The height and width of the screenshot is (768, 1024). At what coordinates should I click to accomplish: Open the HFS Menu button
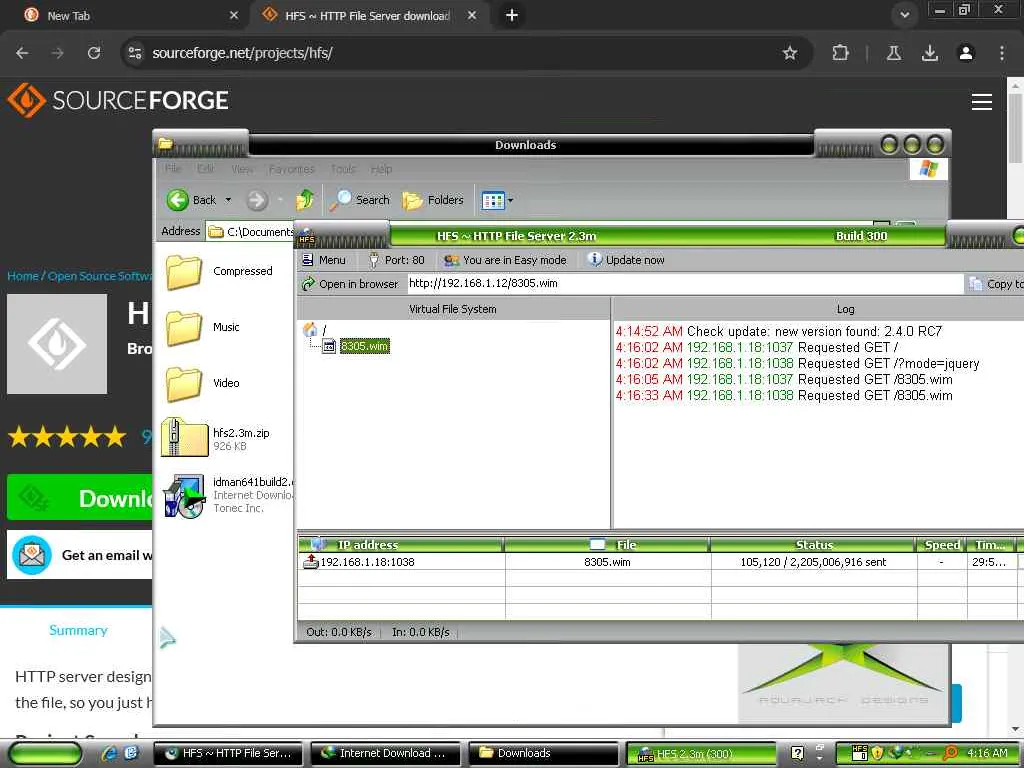(x=324, y=260)
